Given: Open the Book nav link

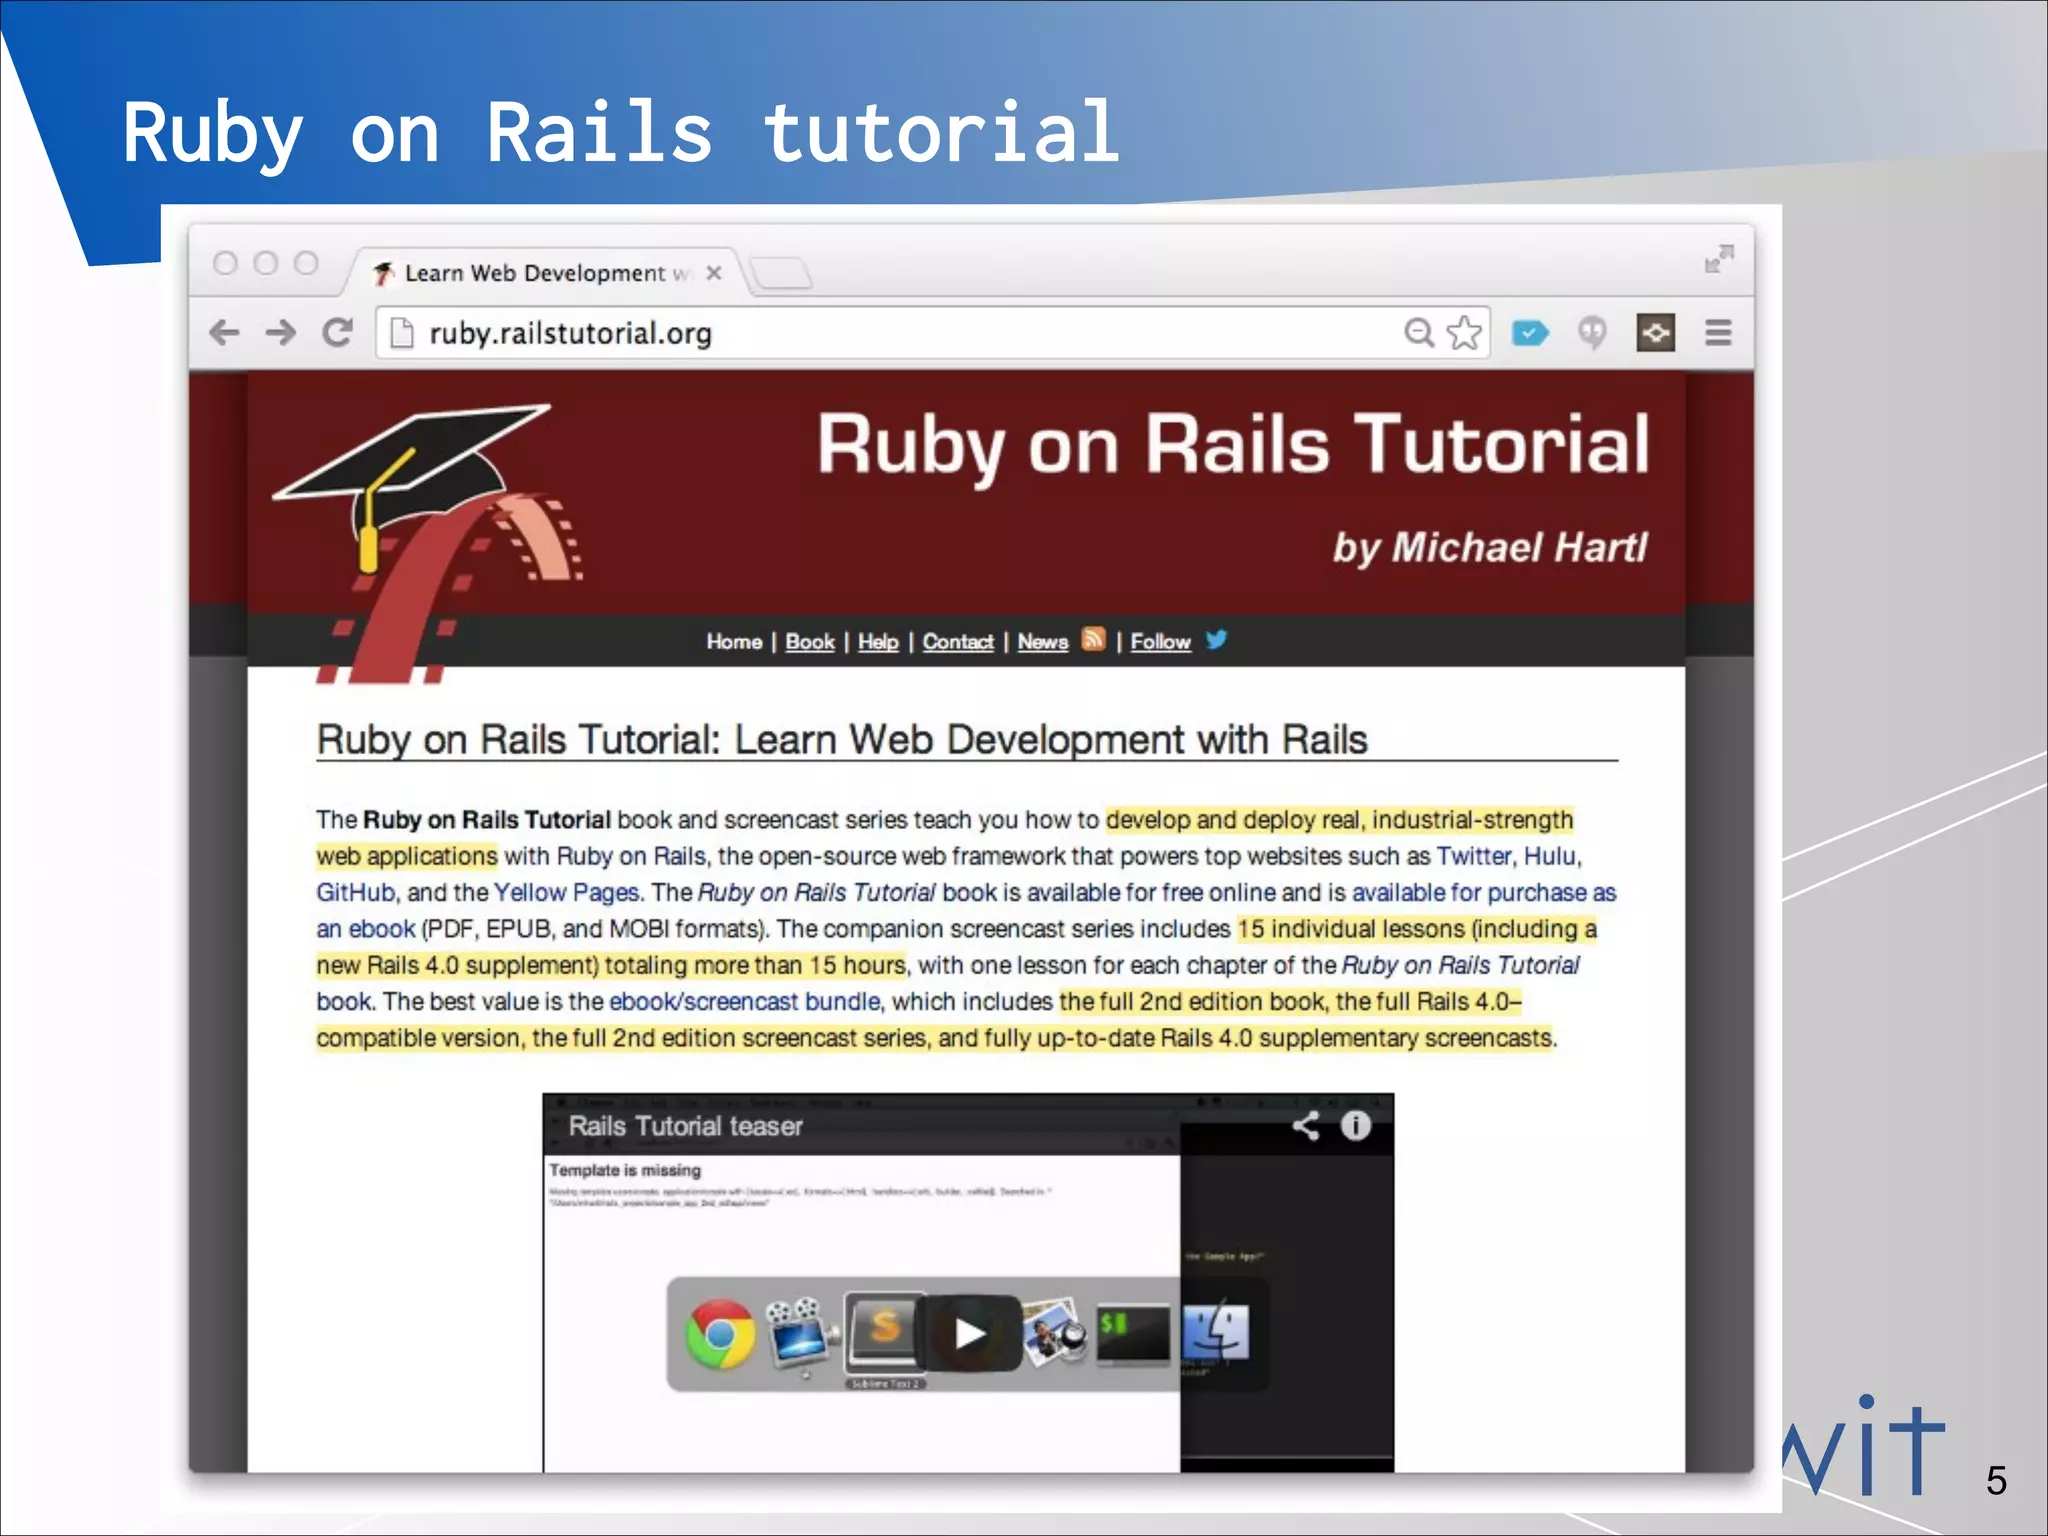Looking at the screenshot, I should [x=809, y=641].
